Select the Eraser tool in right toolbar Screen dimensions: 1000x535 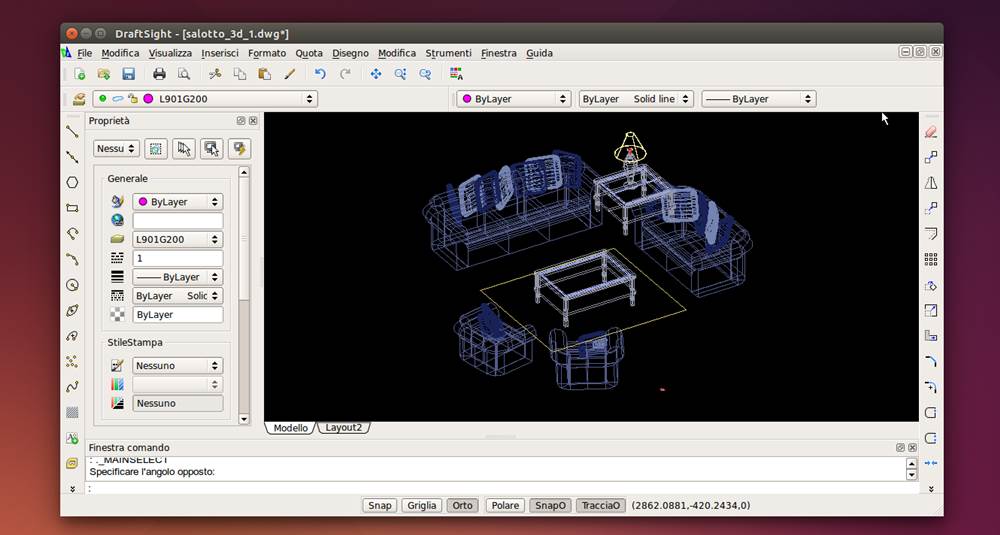pyautogui.click(x=931, y=131)
